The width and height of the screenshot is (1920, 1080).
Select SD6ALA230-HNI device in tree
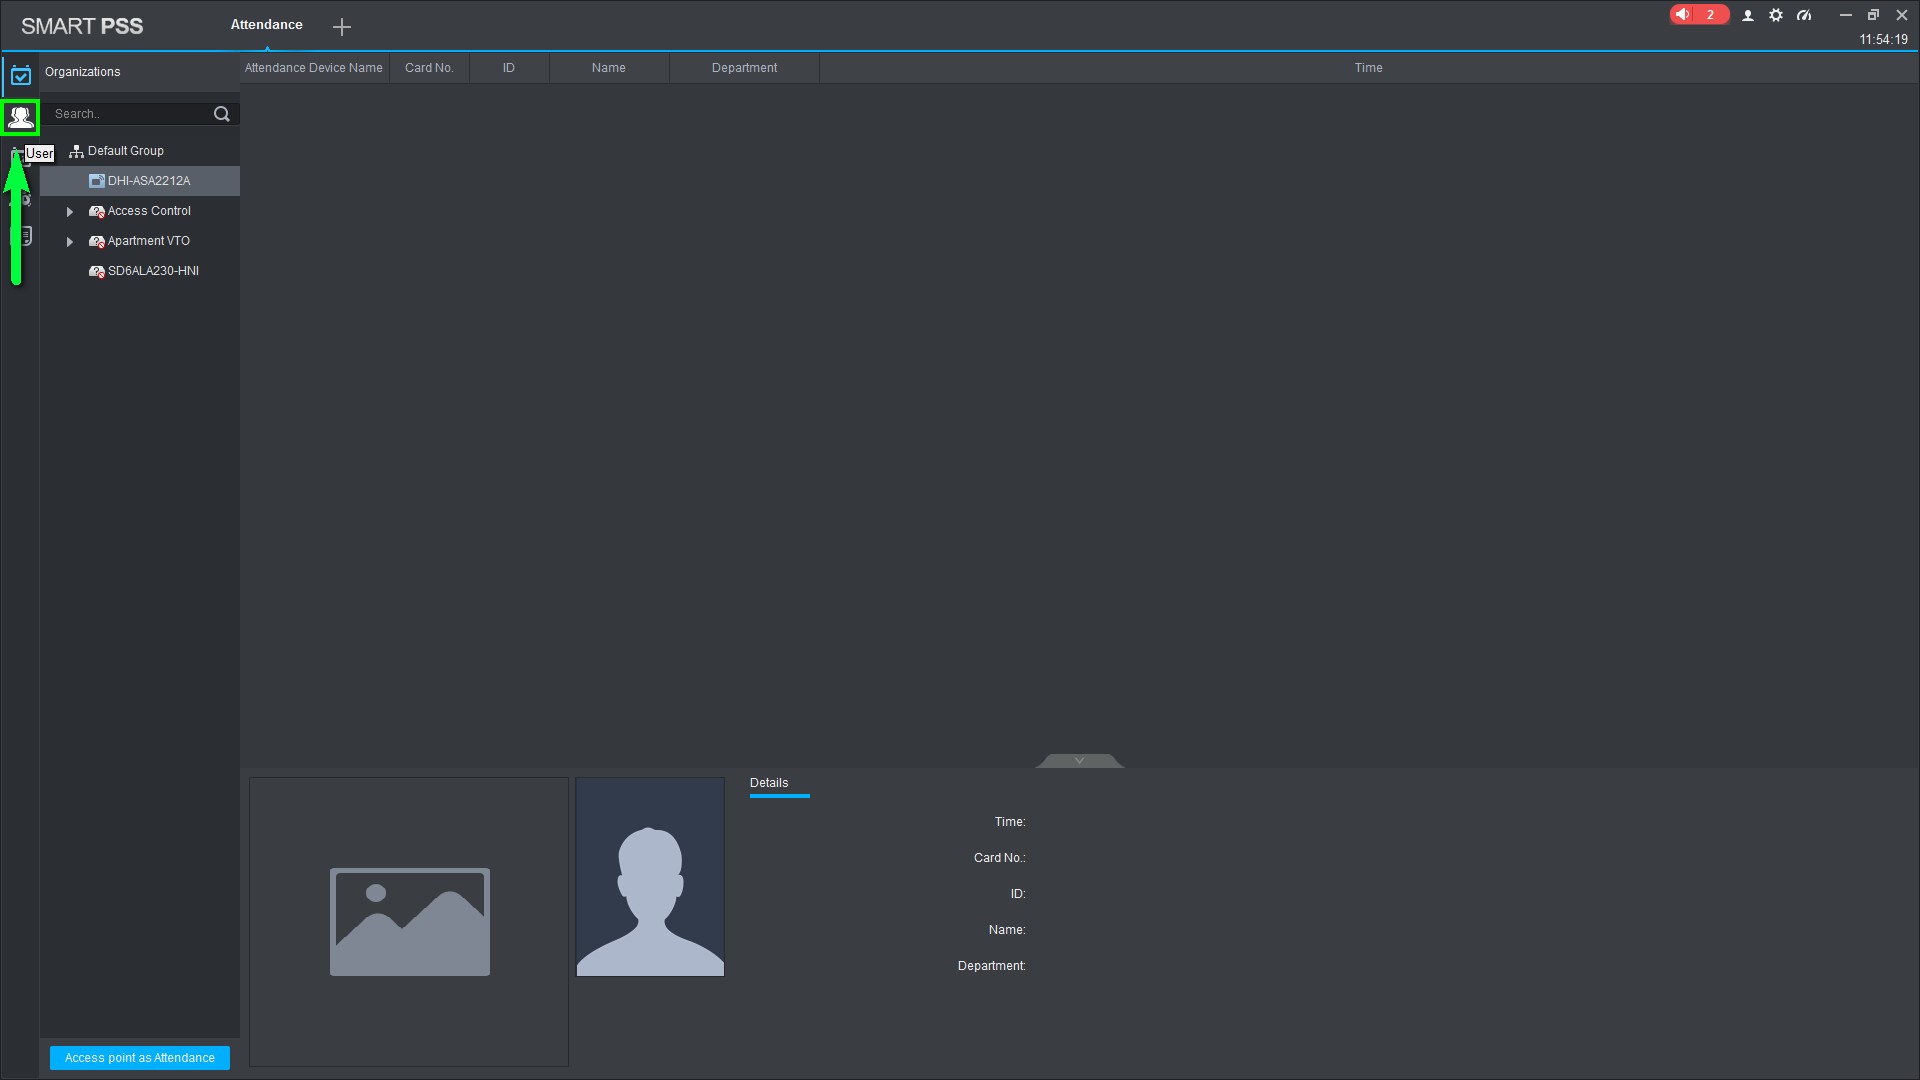tap(153, 271)
